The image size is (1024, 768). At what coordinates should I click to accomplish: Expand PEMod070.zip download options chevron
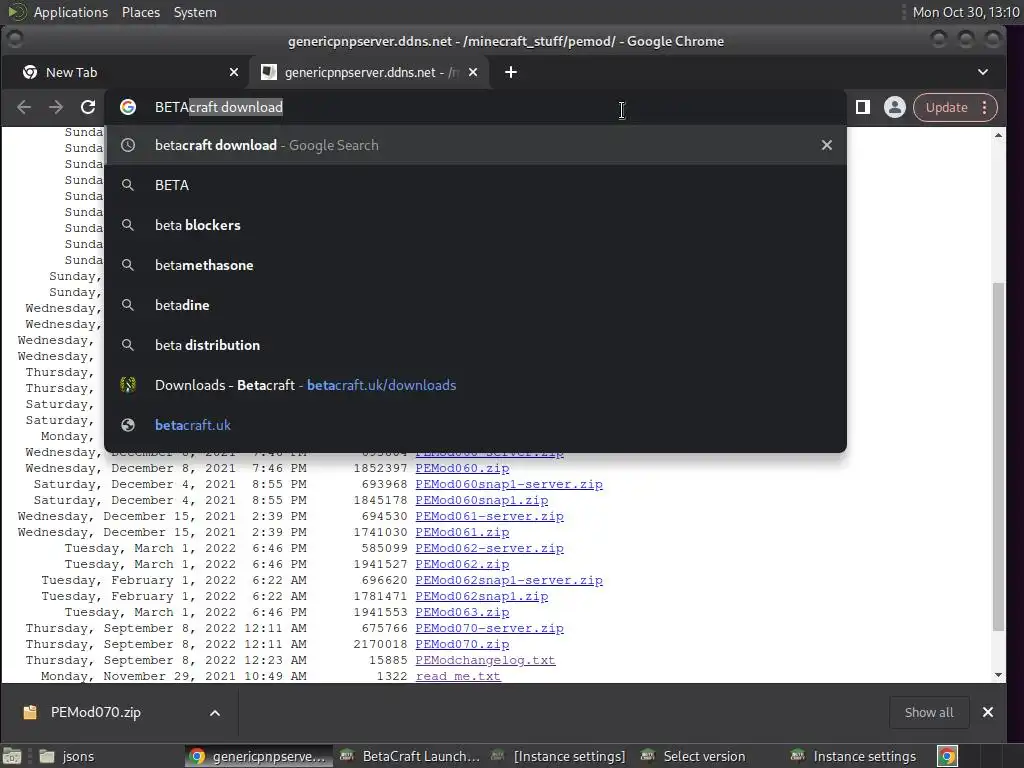[215, 713]
